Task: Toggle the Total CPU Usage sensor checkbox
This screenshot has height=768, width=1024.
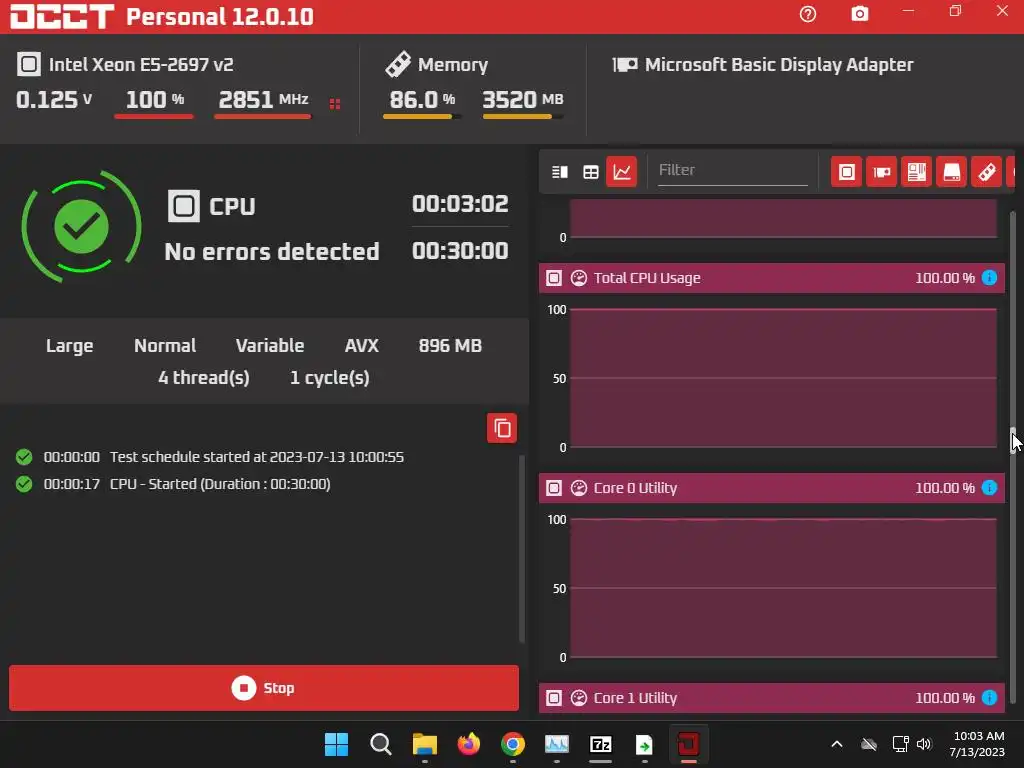Action: 554,278
